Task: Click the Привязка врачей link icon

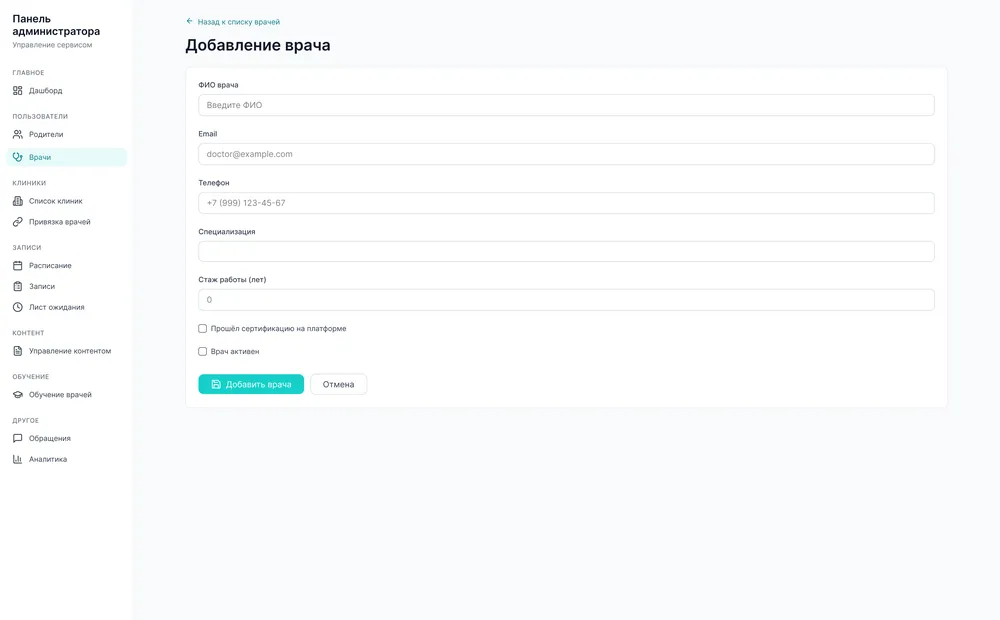Action: (17, 222)
